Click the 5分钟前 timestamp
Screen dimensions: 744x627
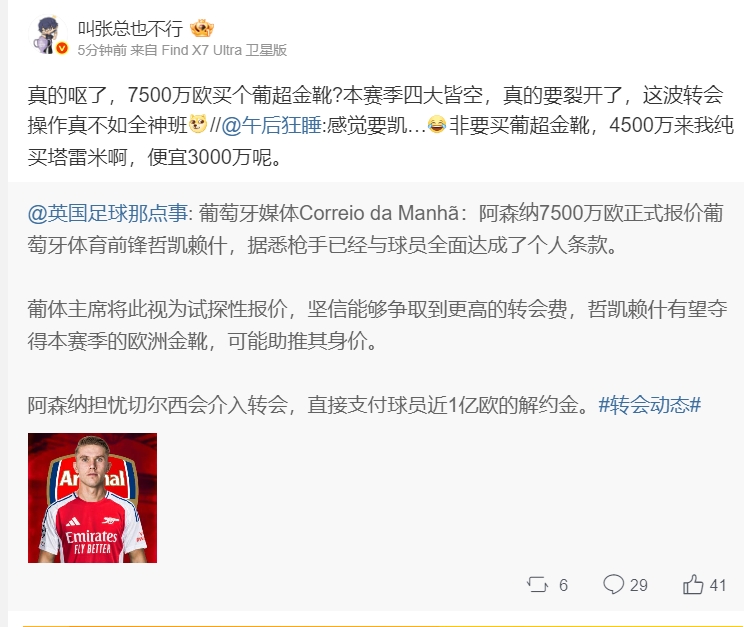[102, 50]
